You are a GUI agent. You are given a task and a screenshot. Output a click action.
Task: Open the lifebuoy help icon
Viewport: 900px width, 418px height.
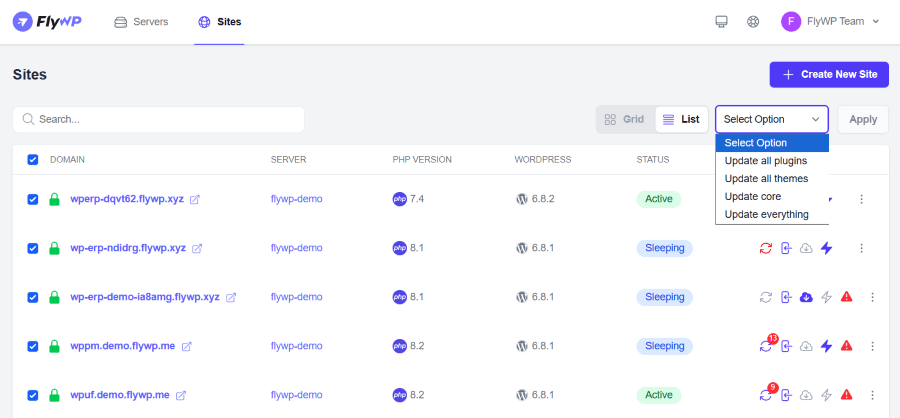tap(753, 22)
